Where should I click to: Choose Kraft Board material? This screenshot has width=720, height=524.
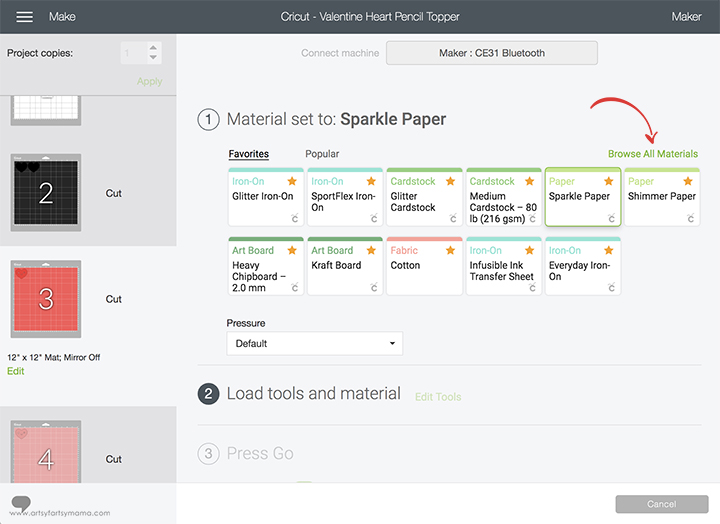(x=345, y=266)
